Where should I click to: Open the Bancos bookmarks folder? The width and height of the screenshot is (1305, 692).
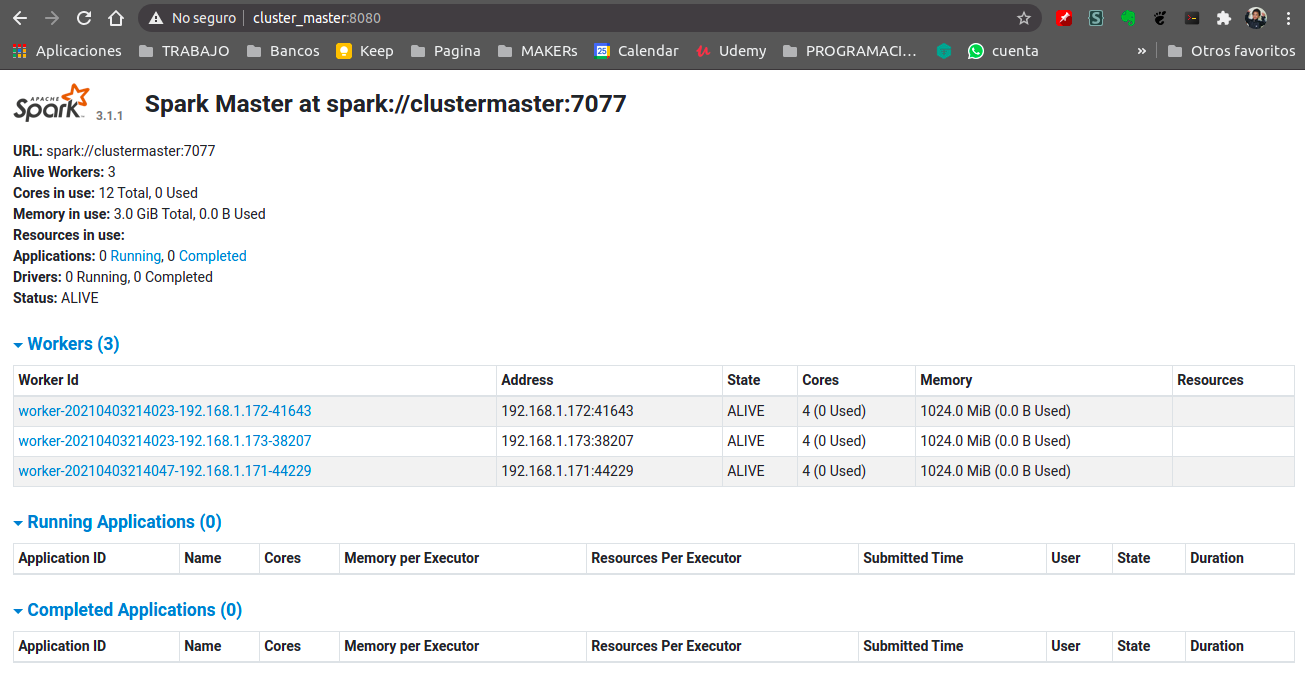(x=283, y=51)
